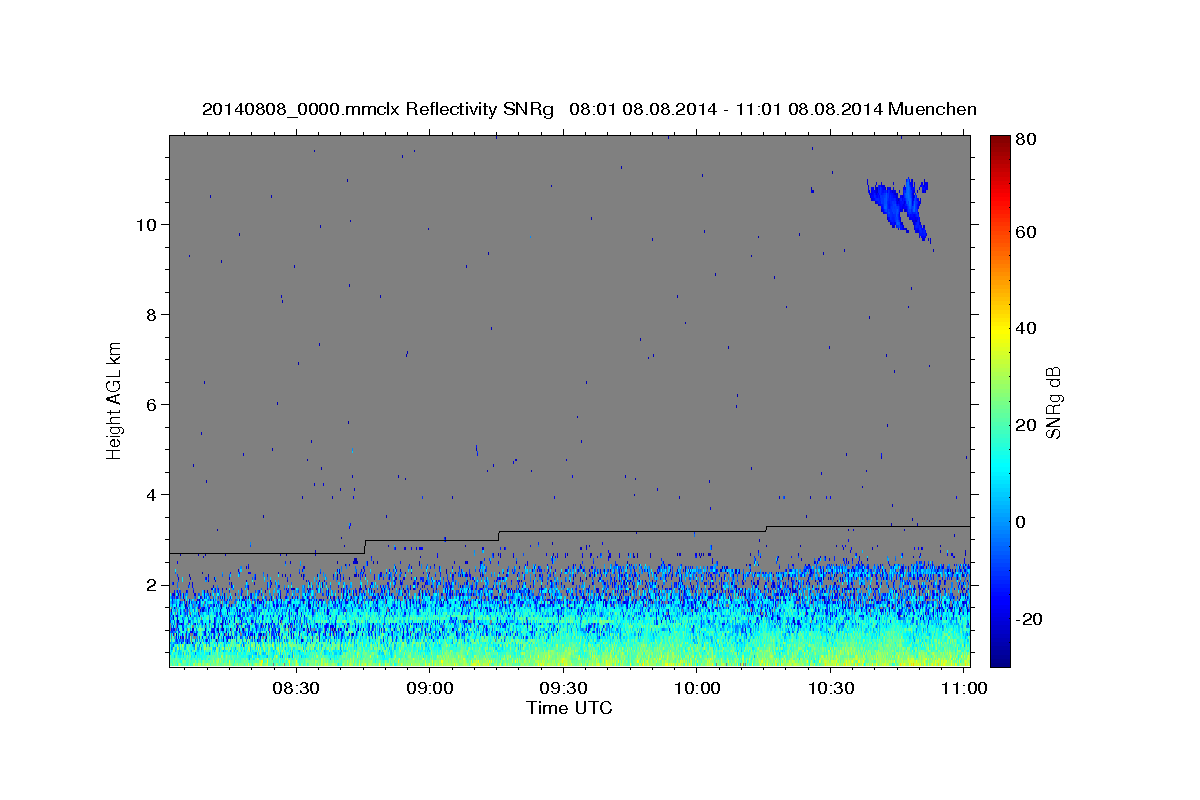Click the 11:00 time tick label
The width and height of the screenshot is (1200, 800).
(963, 688)
